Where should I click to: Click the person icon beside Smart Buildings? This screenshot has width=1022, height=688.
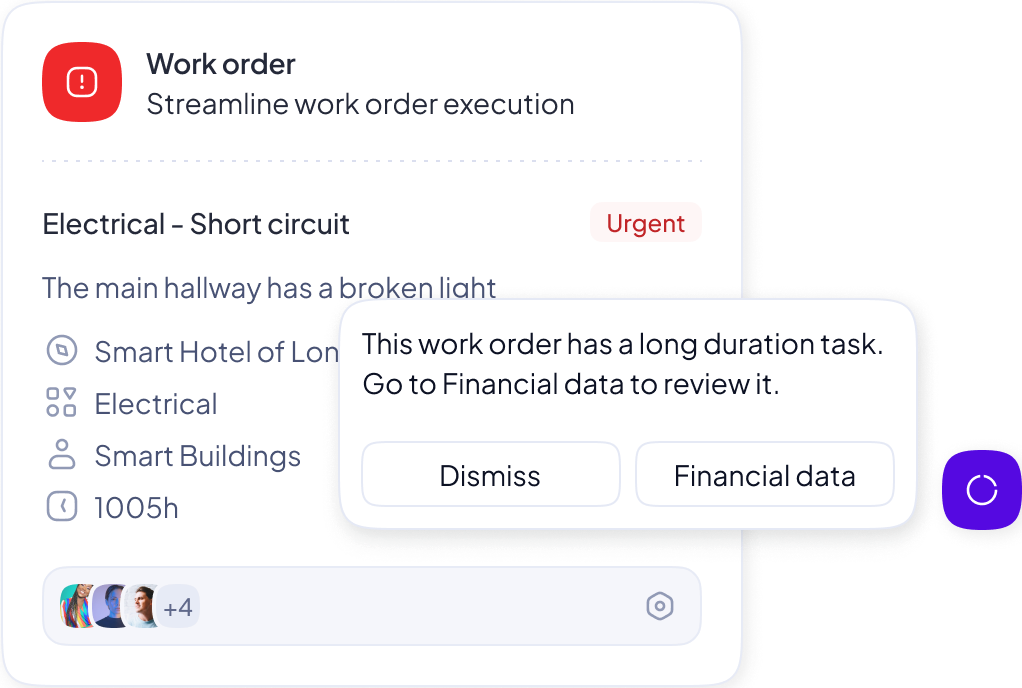[62, 455]
